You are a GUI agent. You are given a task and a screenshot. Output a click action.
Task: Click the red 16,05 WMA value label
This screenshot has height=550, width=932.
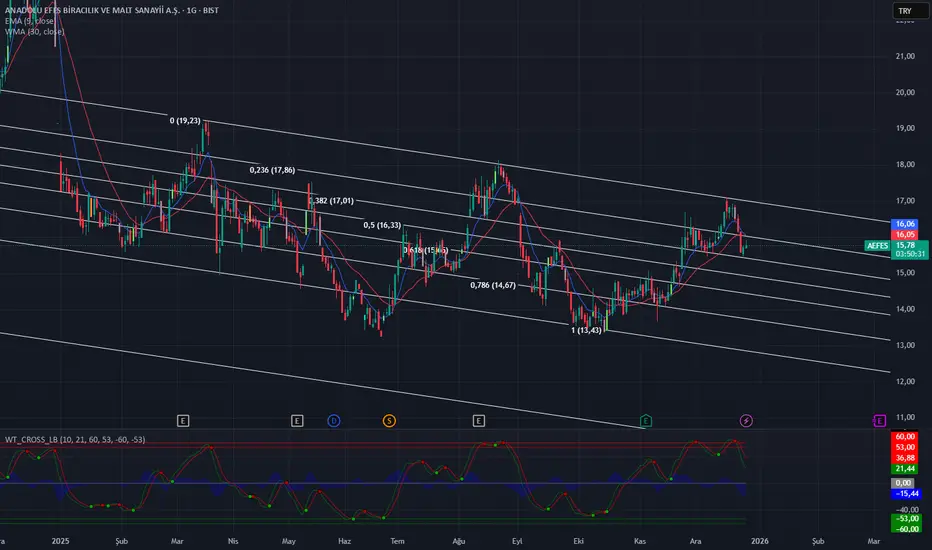(x=905, y=234)
